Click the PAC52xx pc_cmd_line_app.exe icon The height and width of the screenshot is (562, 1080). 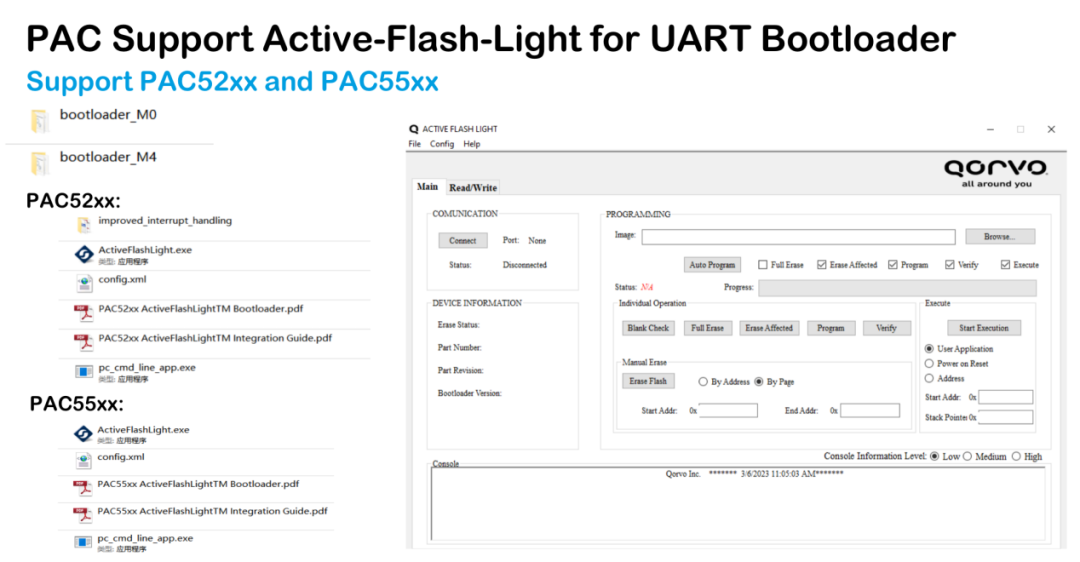point(84,372)
